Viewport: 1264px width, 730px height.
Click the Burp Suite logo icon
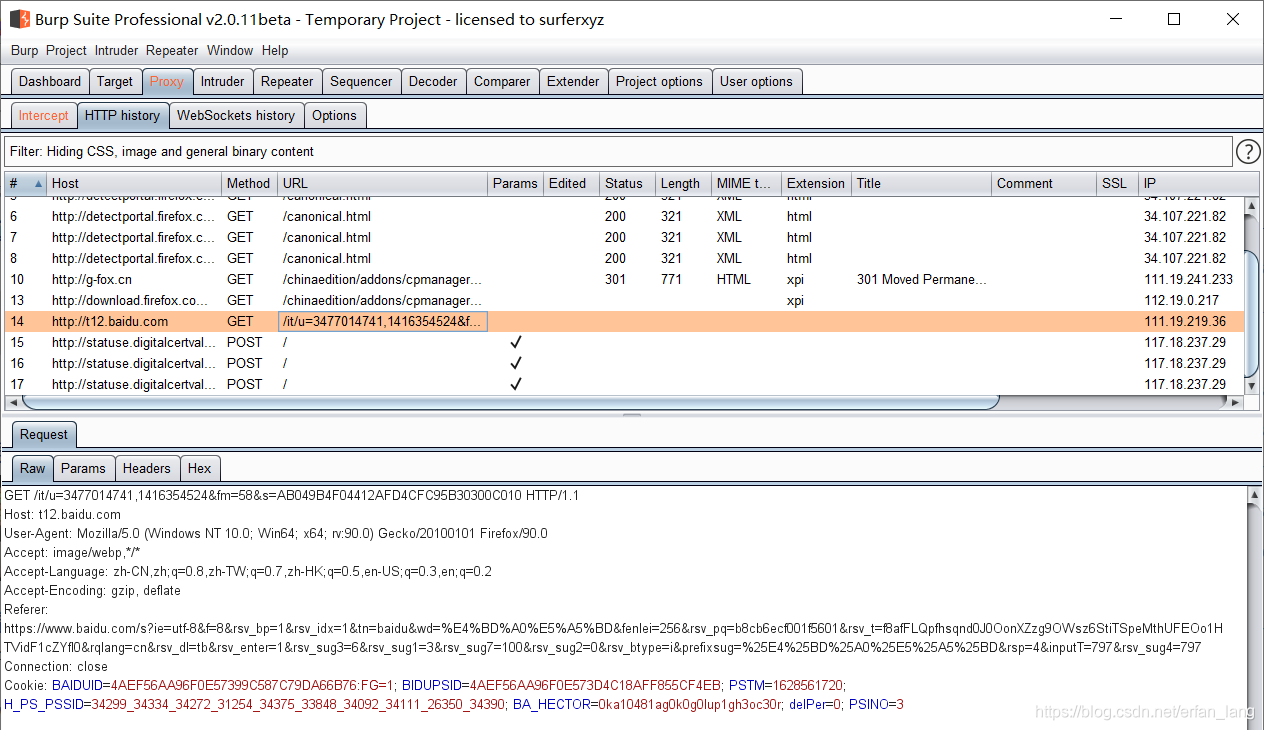click(19, 19)
